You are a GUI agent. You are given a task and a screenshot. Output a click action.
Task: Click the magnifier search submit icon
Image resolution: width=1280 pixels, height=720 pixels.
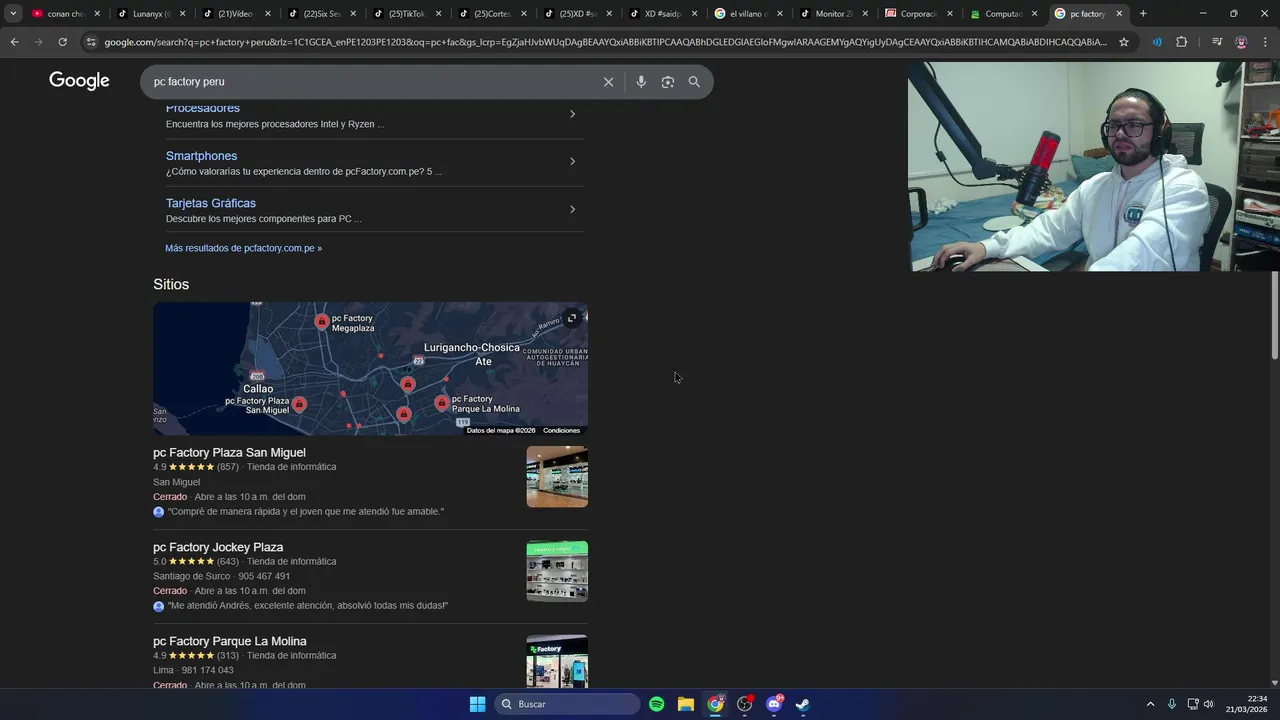point(694,82)
